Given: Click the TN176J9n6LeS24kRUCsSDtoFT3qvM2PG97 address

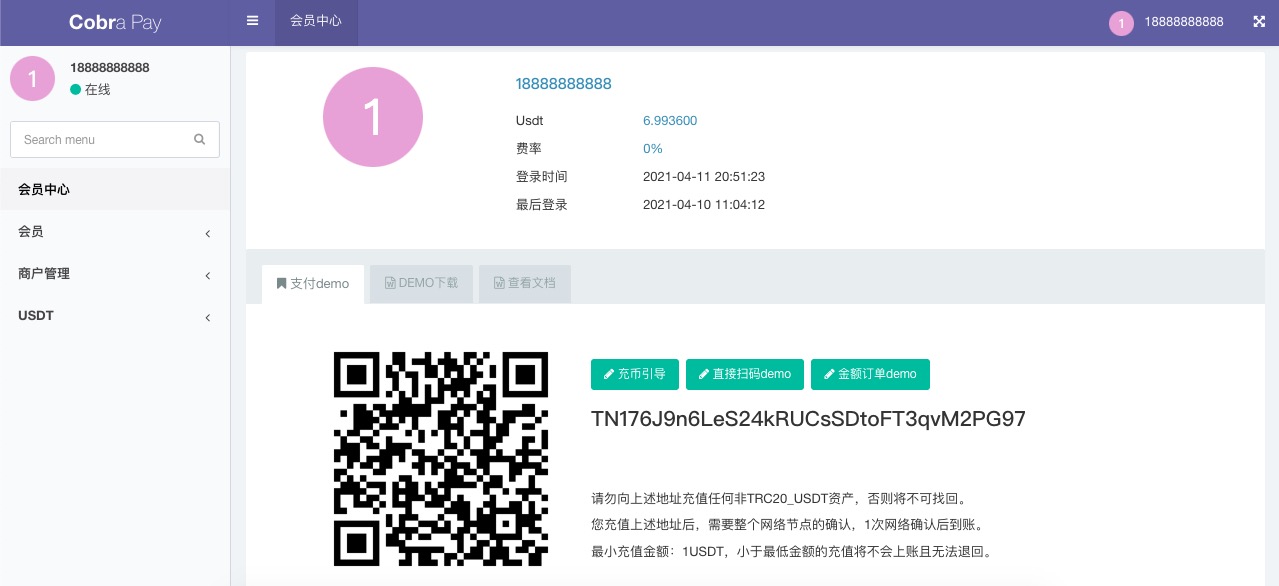Looking at the screenshot, I should pos(809,419).
